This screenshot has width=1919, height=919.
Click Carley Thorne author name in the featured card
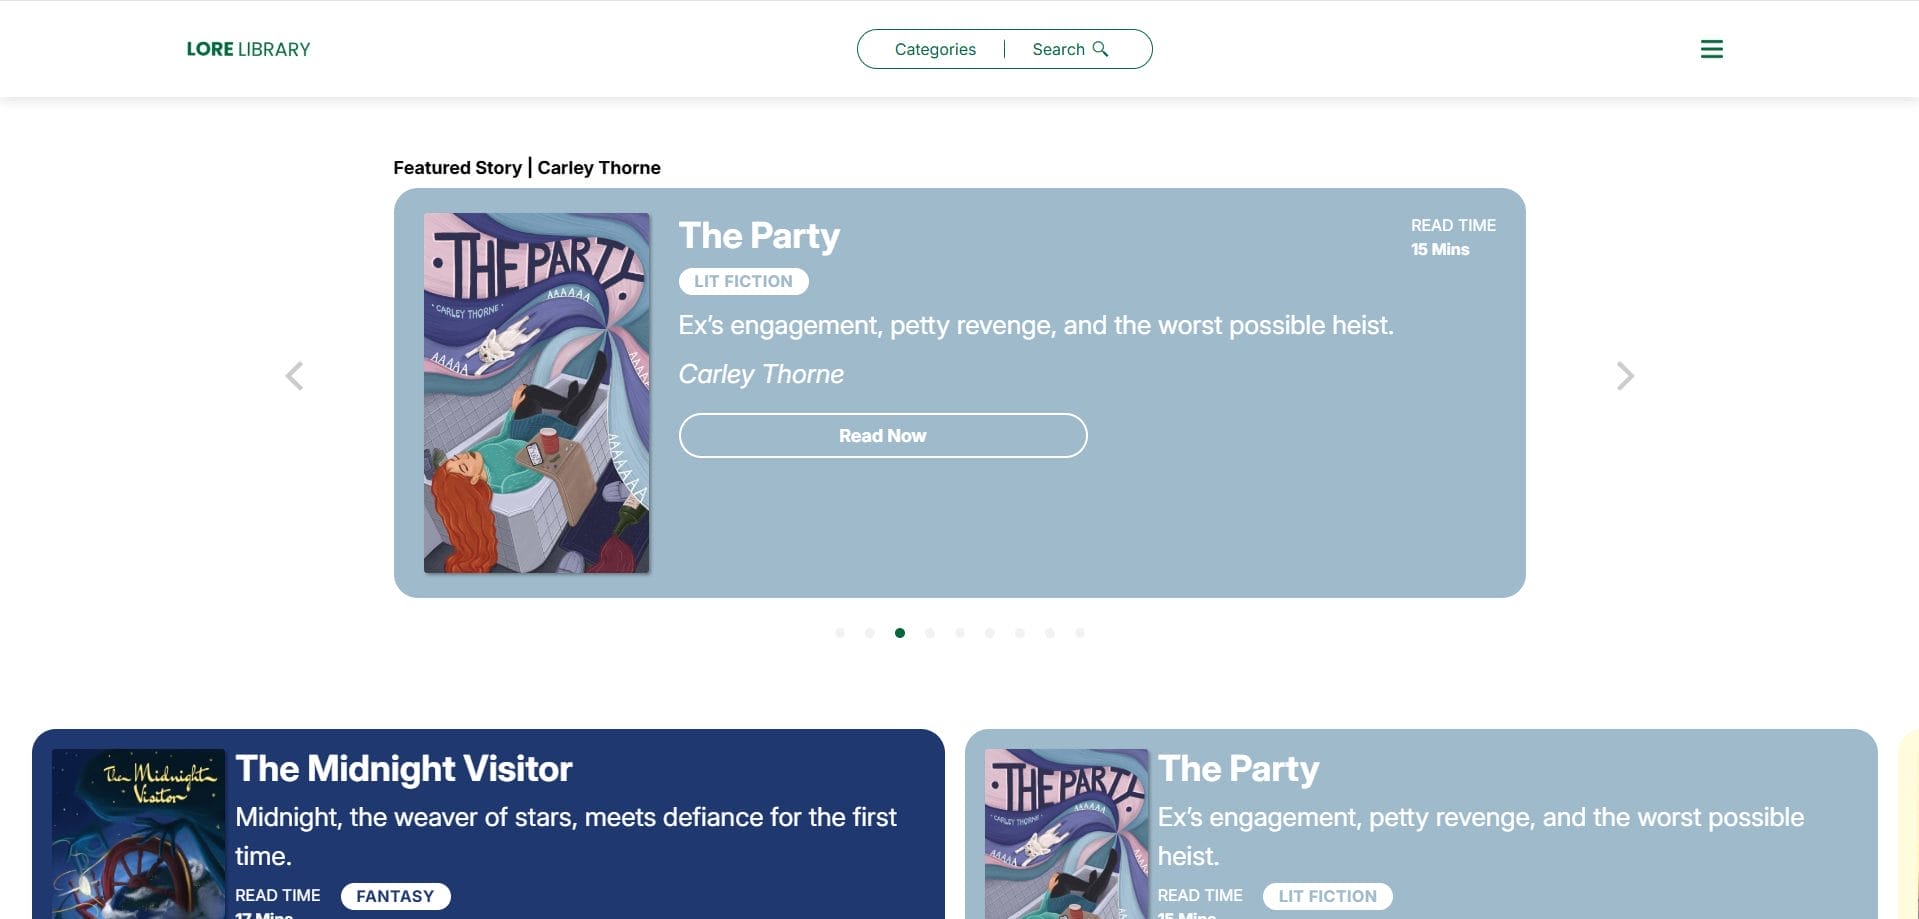click(761, 374)
